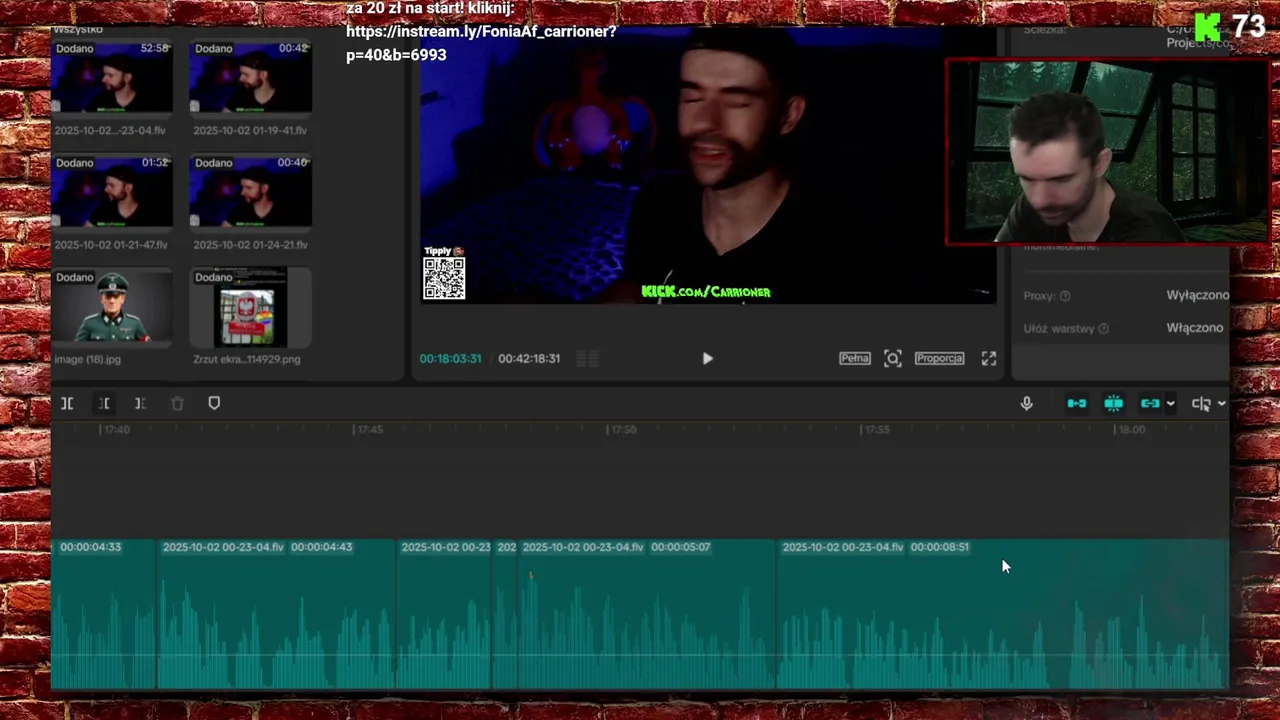Toggle the preview axis icon

coord(1201,404)
